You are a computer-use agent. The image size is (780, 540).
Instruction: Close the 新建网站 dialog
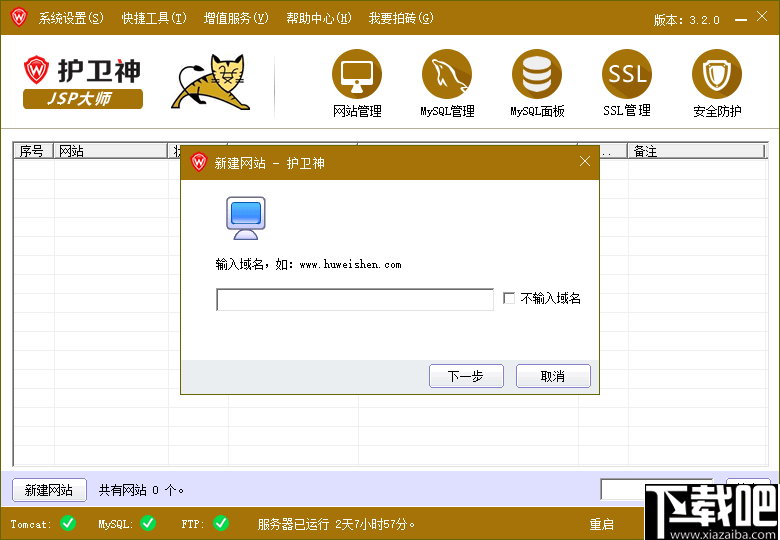click(x=585, y=161)
